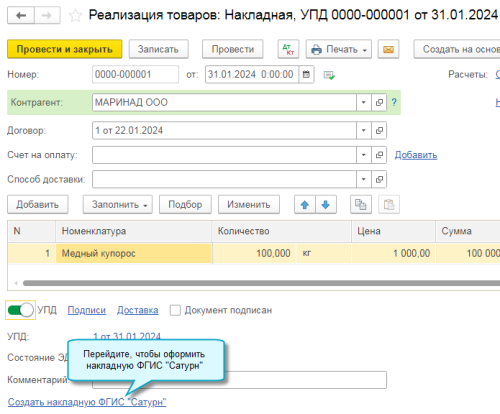Image resolution: width=500 pixels, height=414 pixels.
Task: Toggle the УПД switch
Action: [20, 310]
